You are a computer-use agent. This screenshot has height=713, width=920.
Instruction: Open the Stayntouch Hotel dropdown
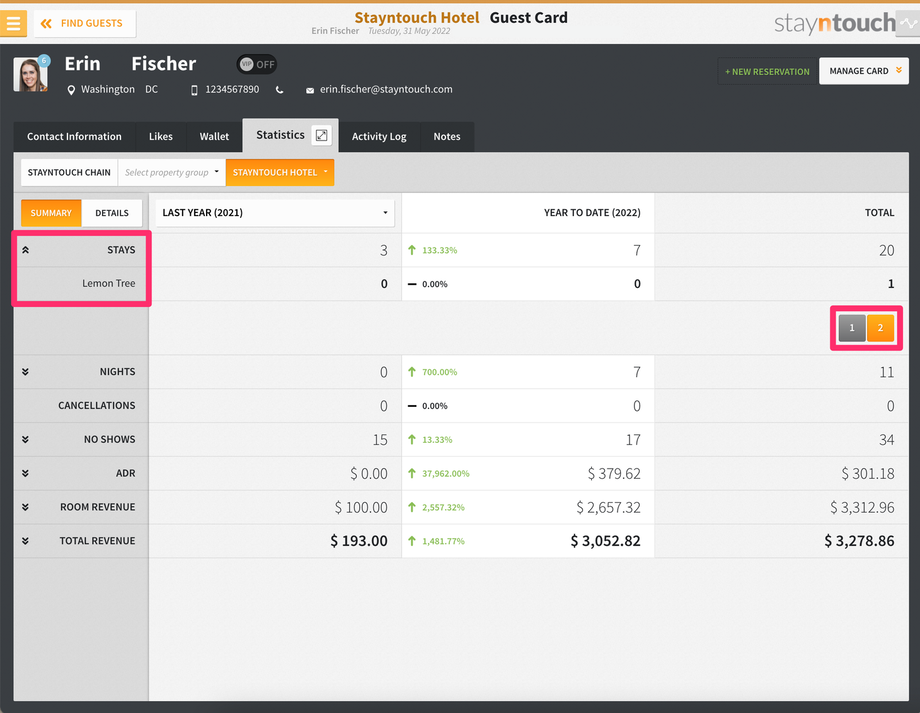[x=280, y=173]
